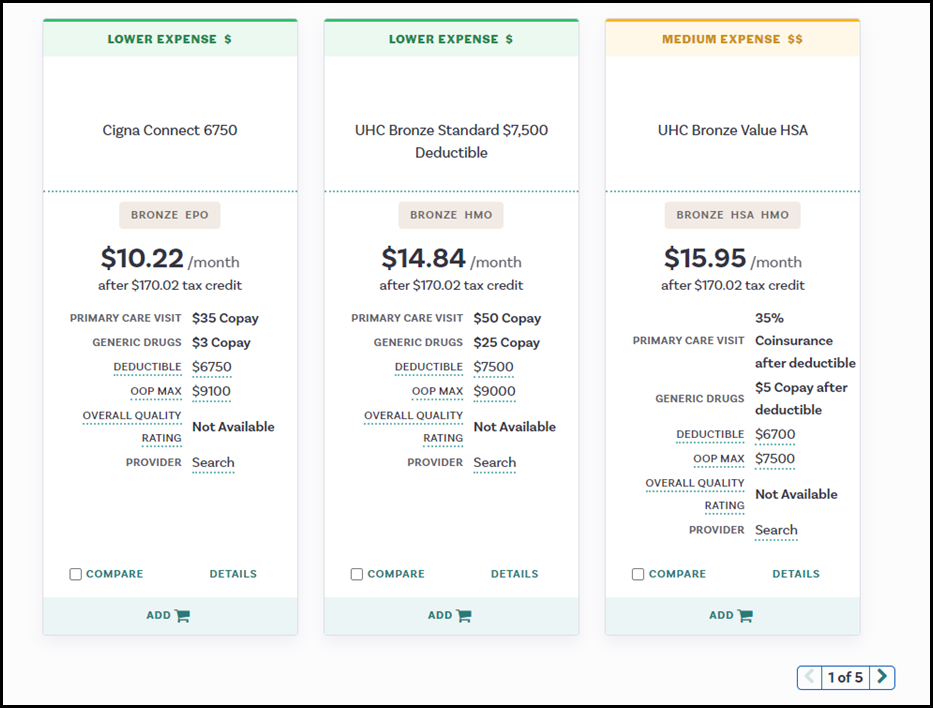Check Compare for UHC Bronze Standard

(357, 574)
